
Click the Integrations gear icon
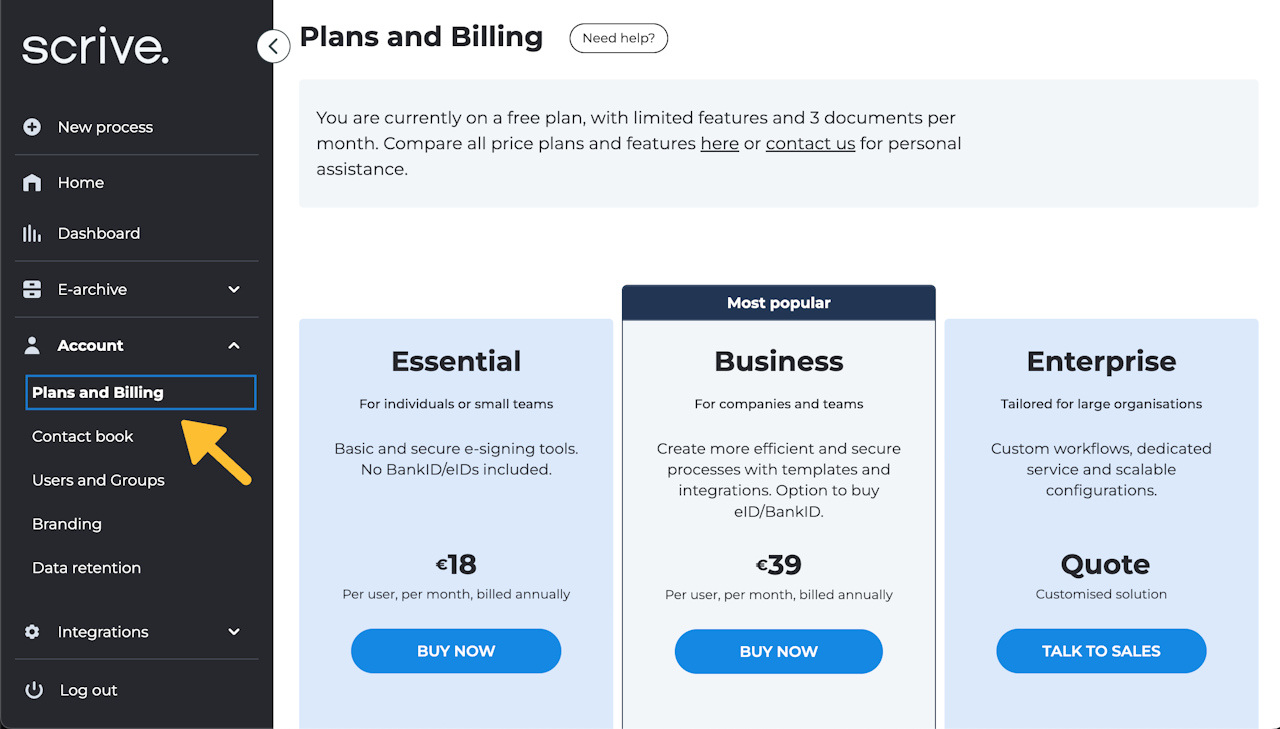32,632
